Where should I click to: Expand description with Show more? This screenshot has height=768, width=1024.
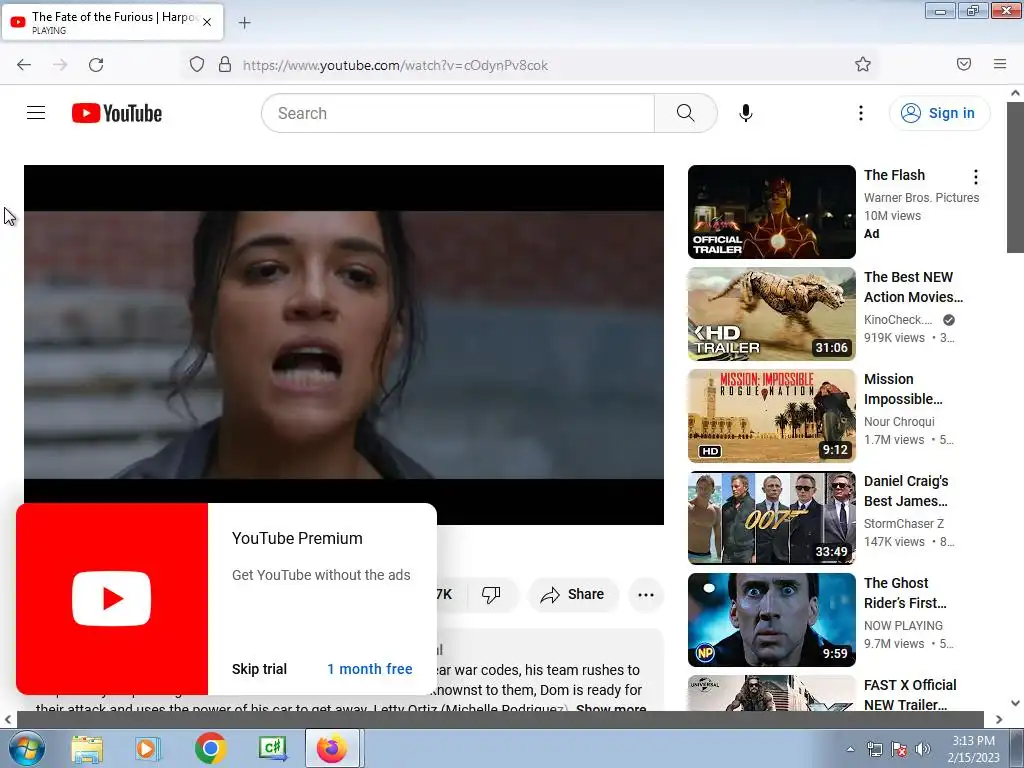611,708
